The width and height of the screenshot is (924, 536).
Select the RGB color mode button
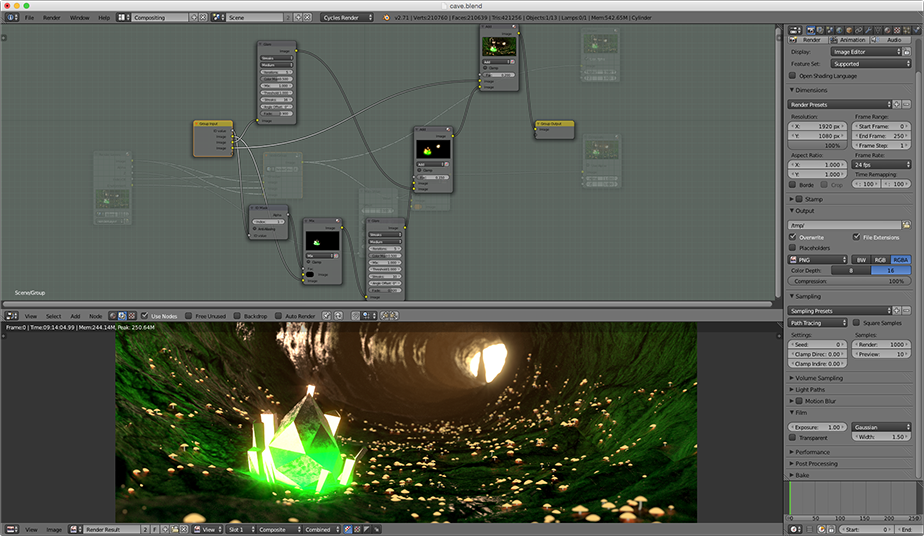click(881, 259)
